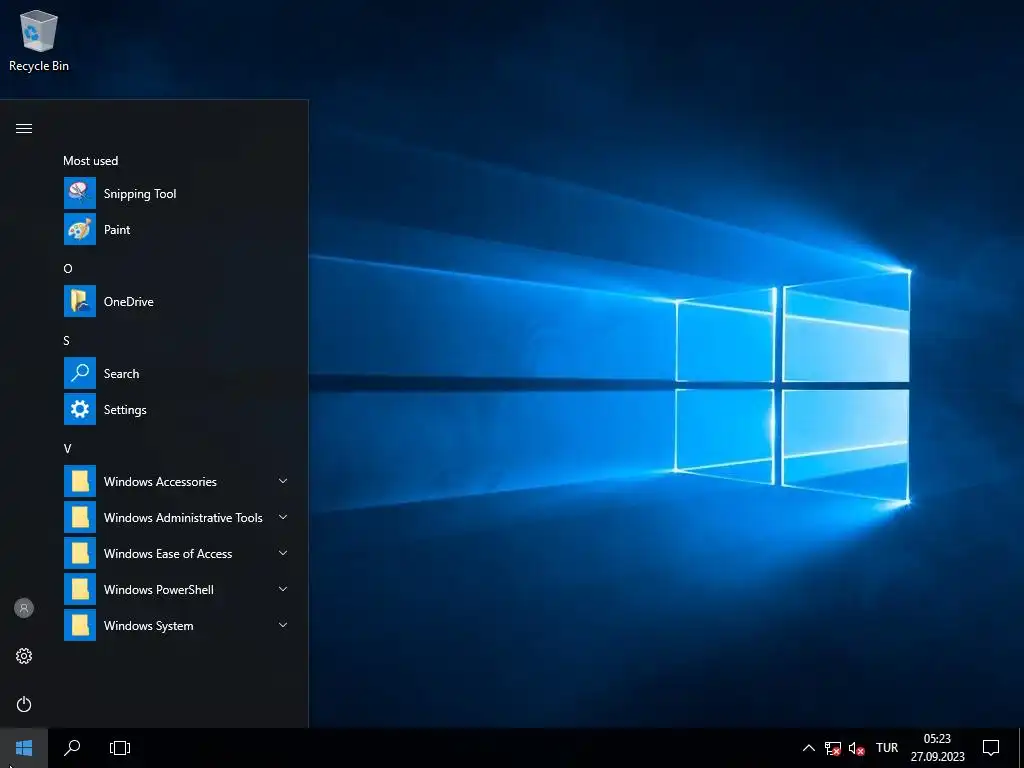
Task: Click the Windows Ease of Access folder icon
Action: 80,553
